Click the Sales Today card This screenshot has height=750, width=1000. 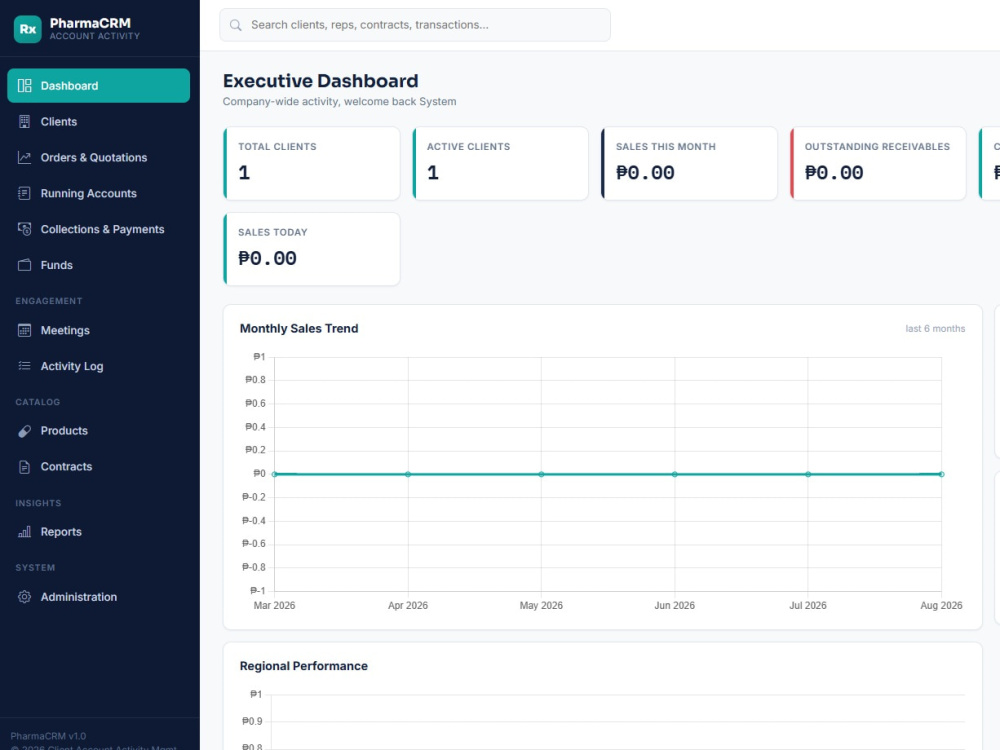312,249
